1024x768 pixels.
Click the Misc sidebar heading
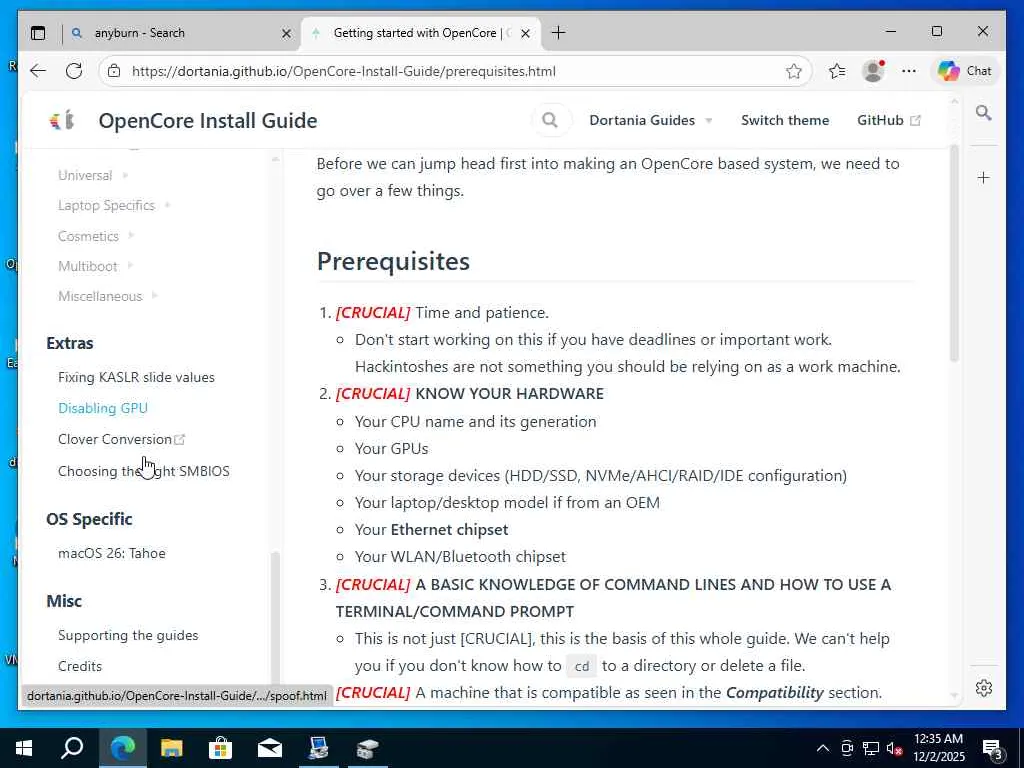[x=64, y=601]
